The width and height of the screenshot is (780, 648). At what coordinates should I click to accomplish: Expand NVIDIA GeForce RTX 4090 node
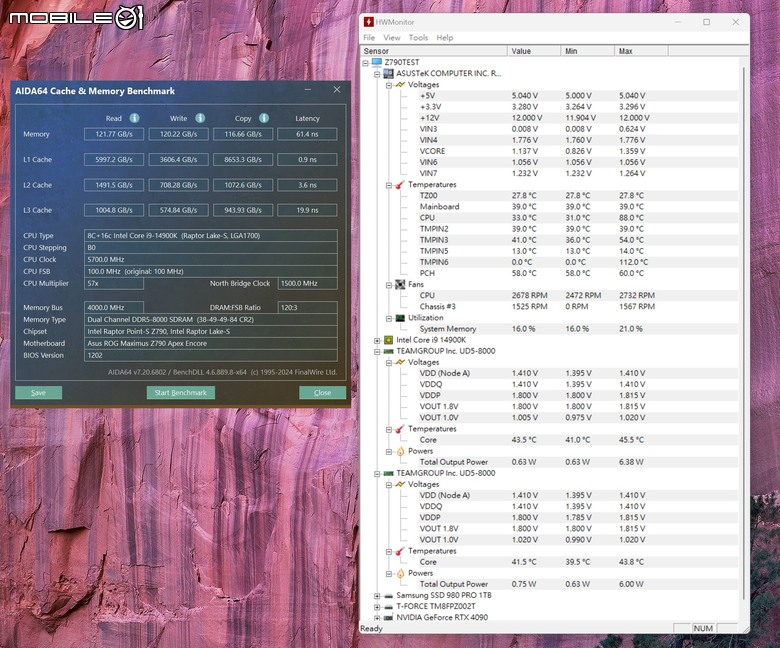[x=377, y=618]
